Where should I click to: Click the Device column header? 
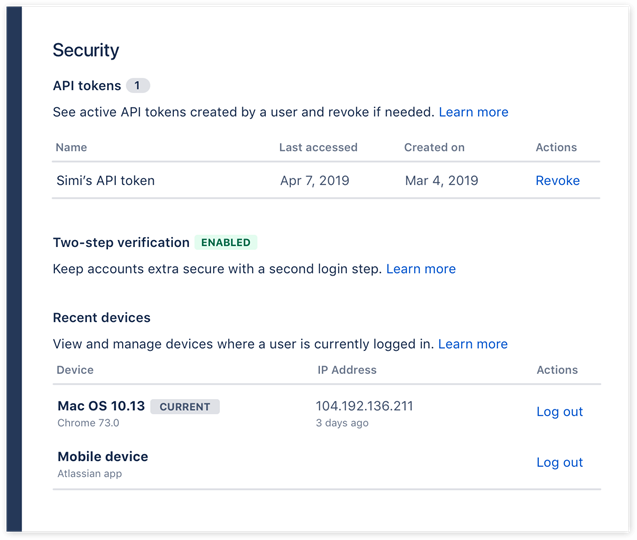(75, 370)
